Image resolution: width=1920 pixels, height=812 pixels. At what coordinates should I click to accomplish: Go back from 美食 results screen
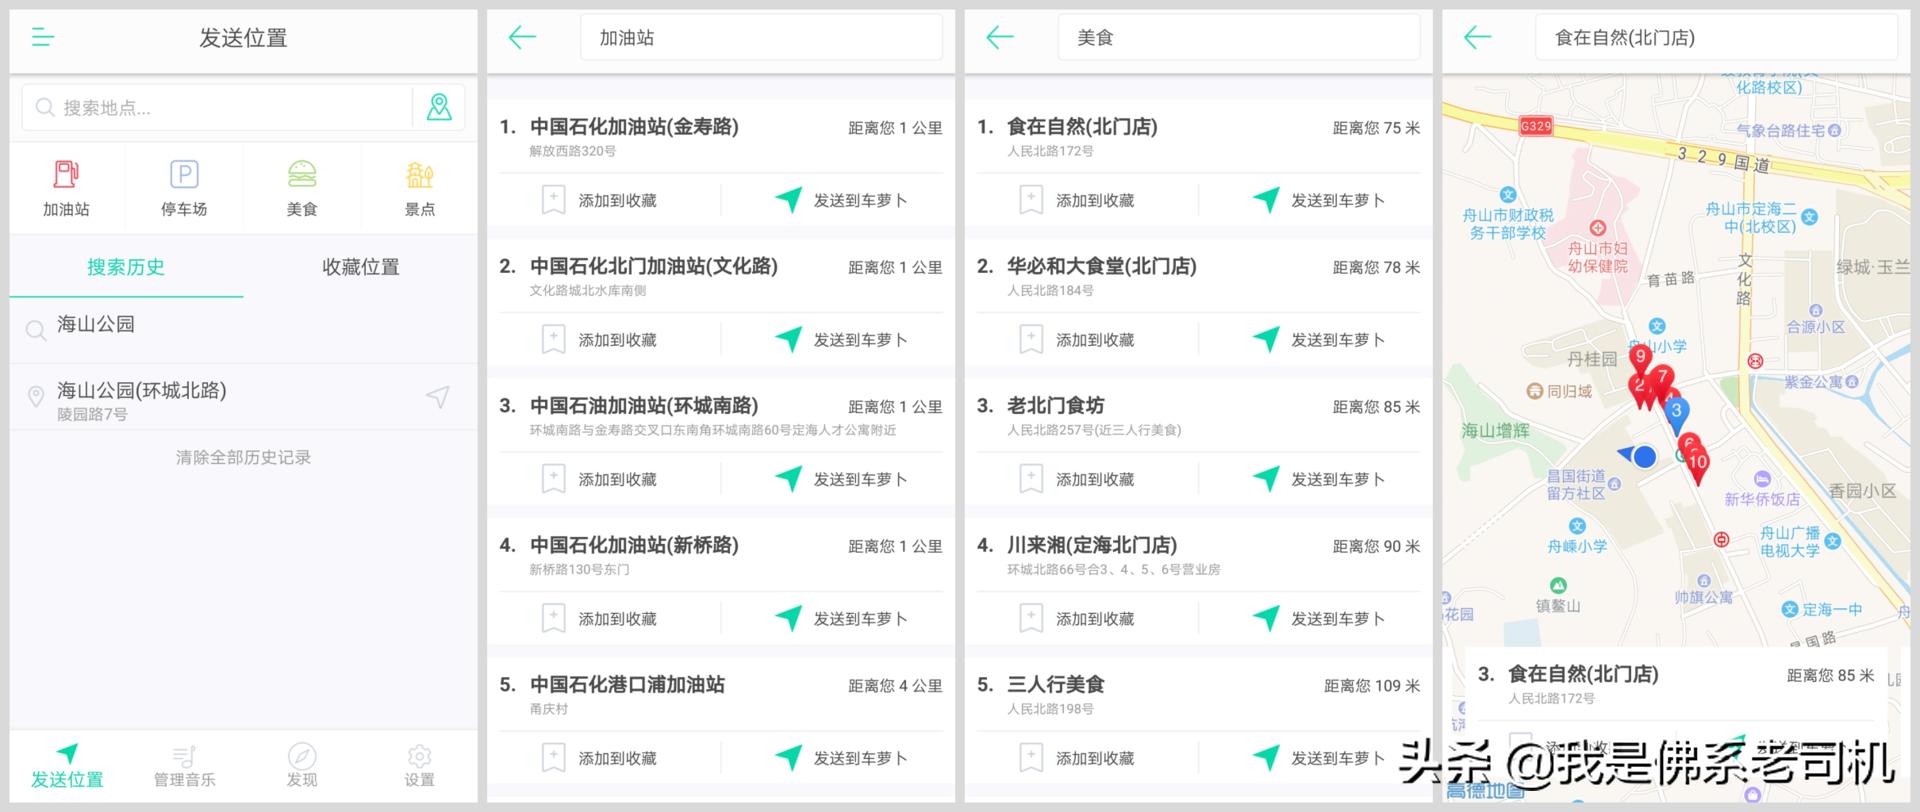[x=1000, y=38]
